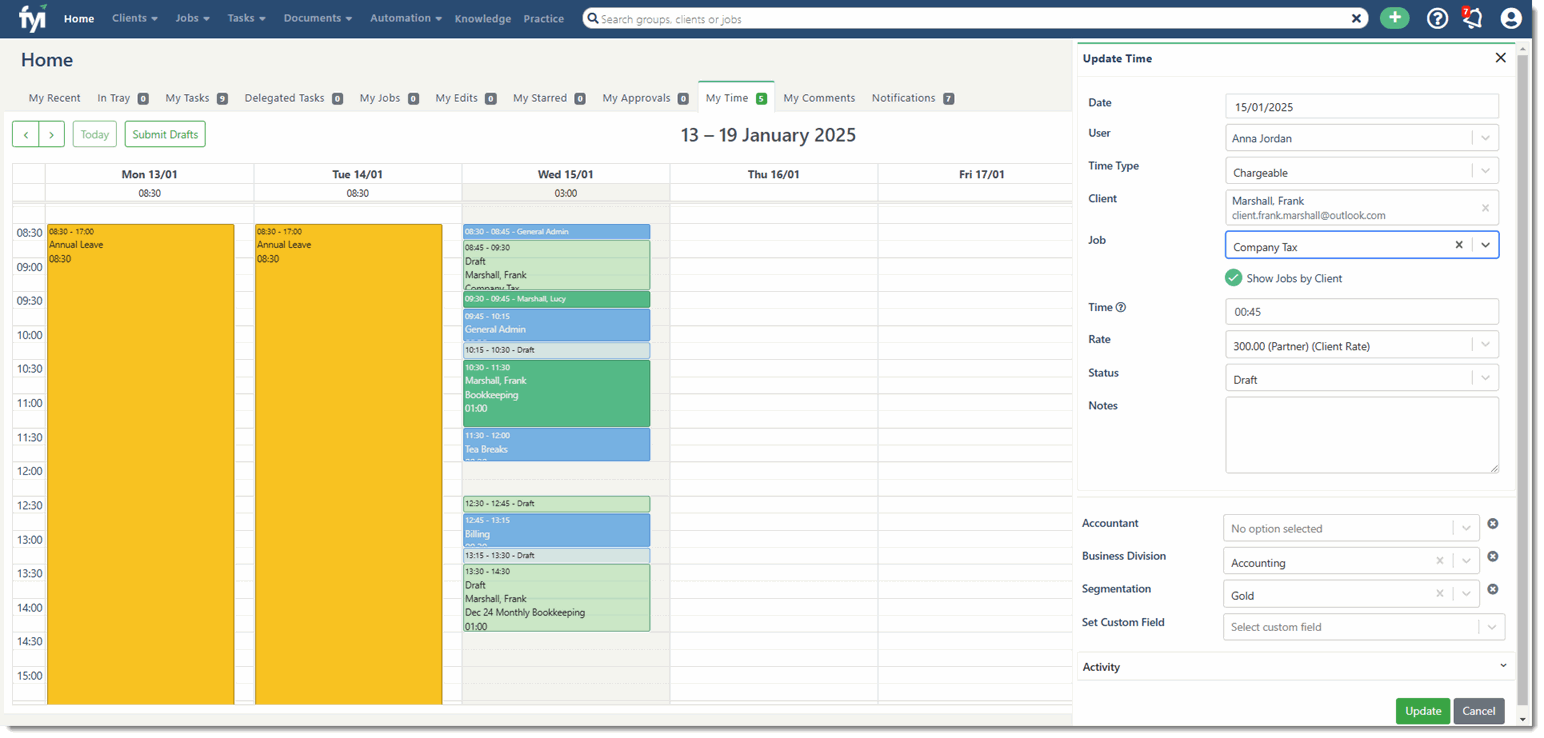1544x738 pixels.
Task: Select the 09:30 Marshall, Lucy entry
Action: click(556, 299)
